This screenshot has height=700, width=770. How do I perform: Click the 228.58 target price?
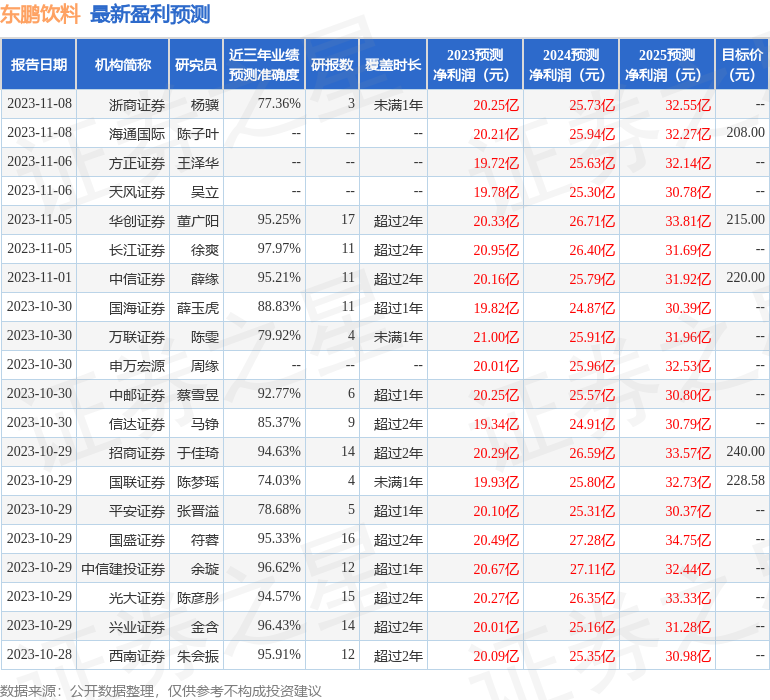[x=745, y=480]
